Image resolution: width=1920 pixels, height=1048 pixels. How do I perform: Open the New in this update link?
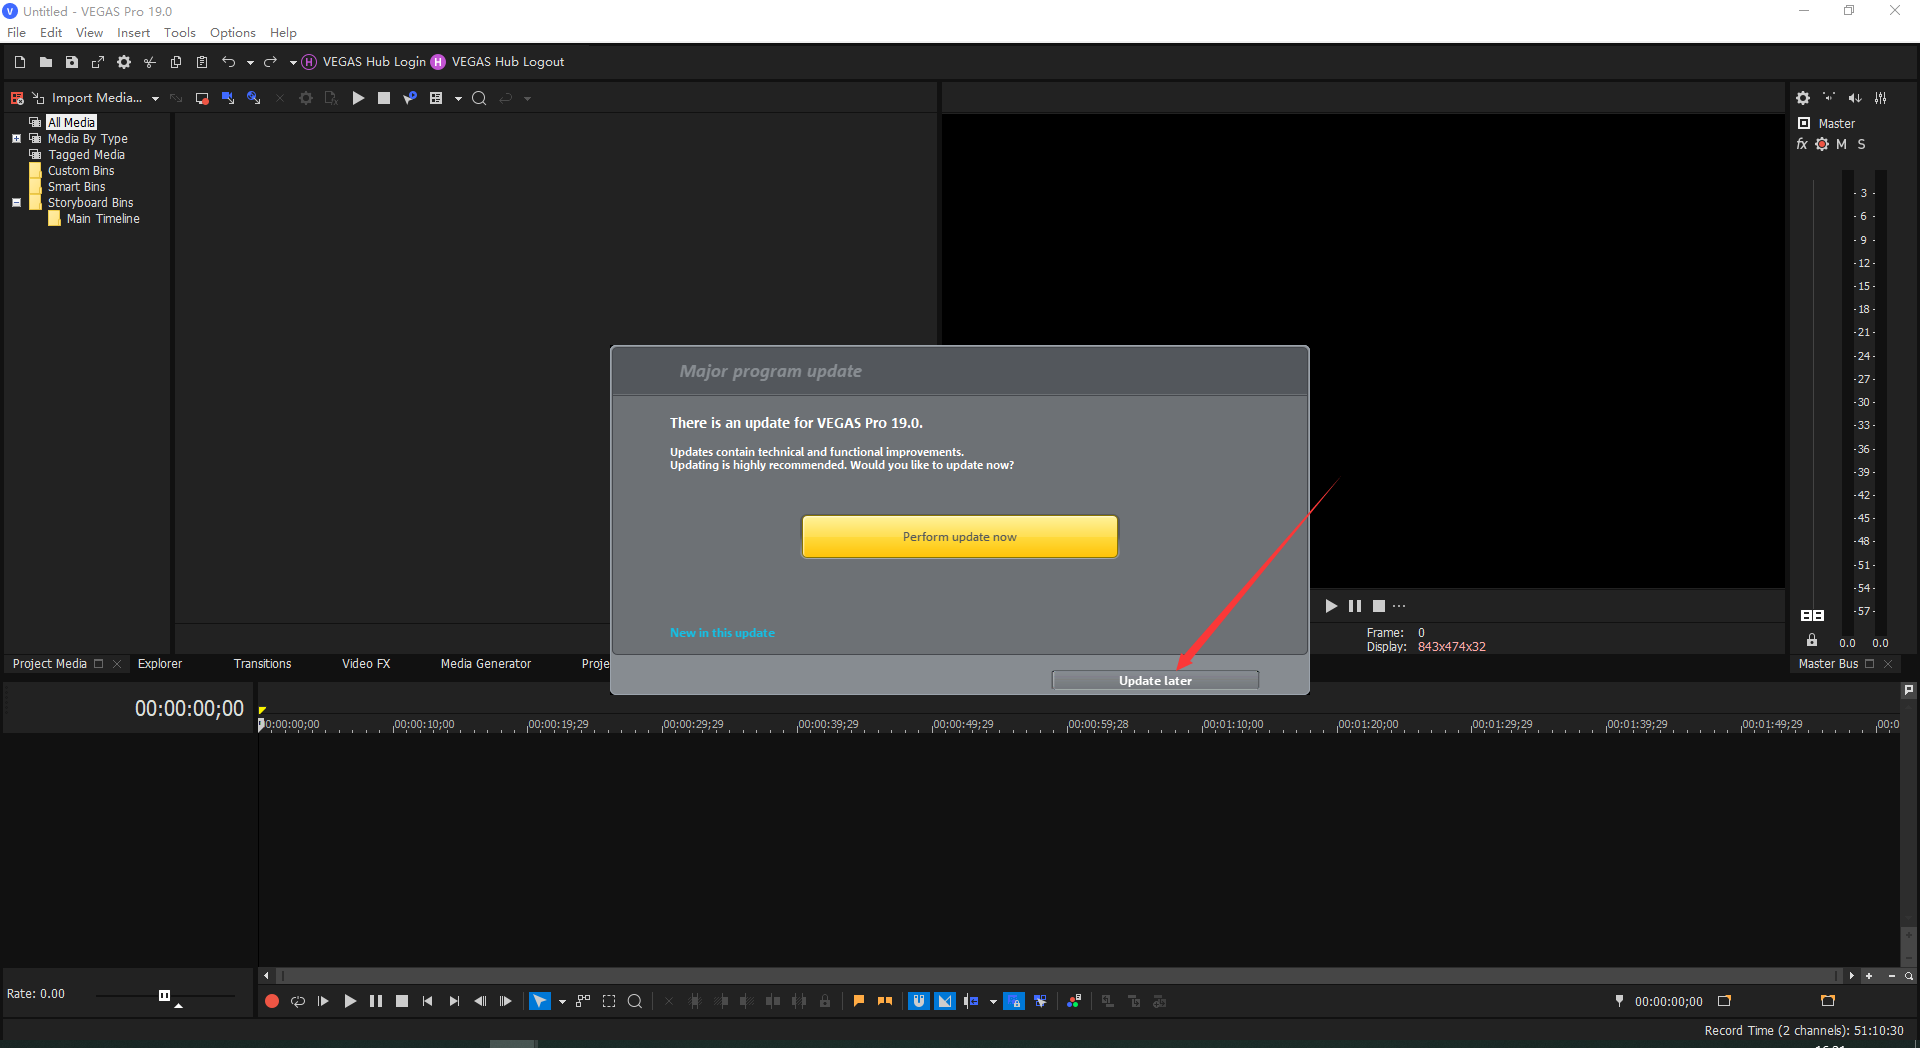[722, 633]
